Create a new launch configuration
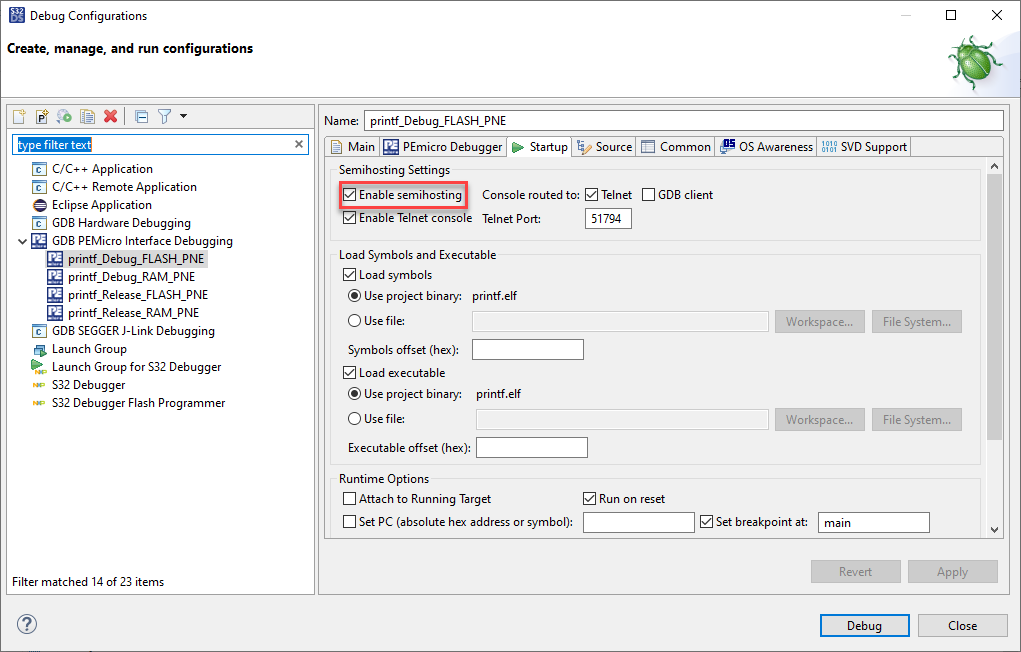Viewport: 1021px width, 652px height. click(19, 116)
